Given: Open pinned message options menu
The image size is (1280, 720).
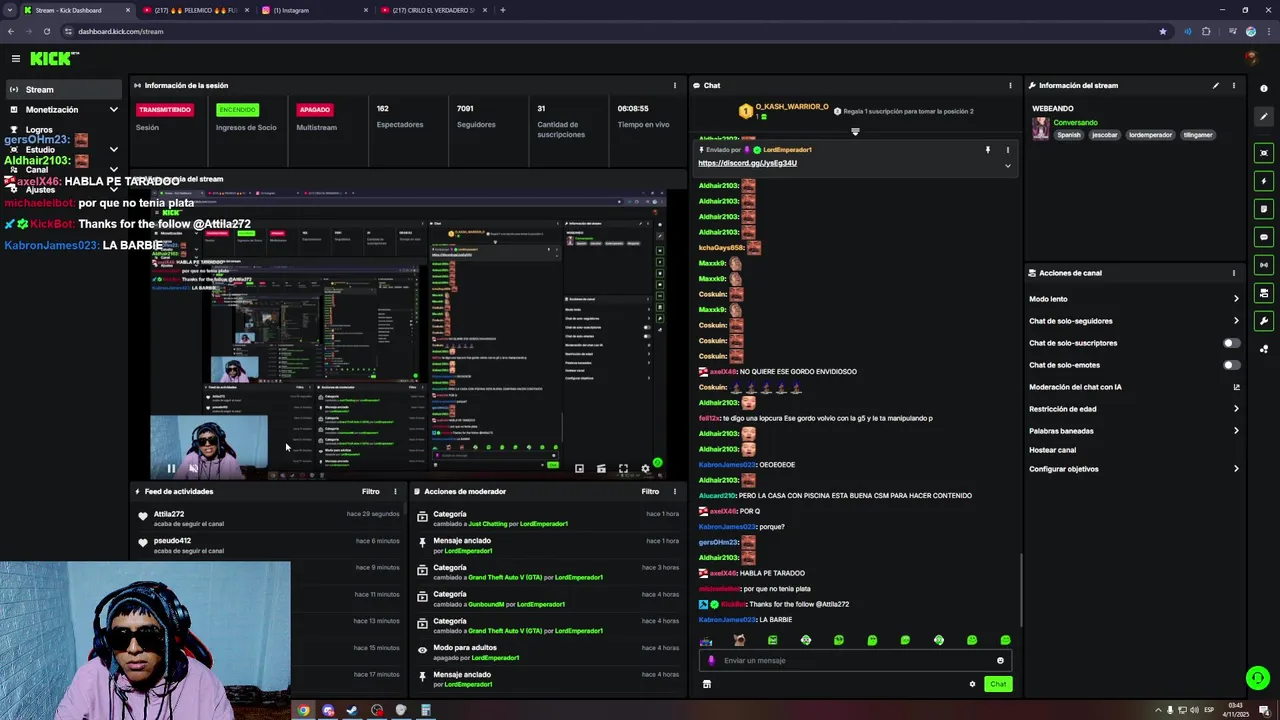Looking at the screenshot, I should [x=1007, y=150].
